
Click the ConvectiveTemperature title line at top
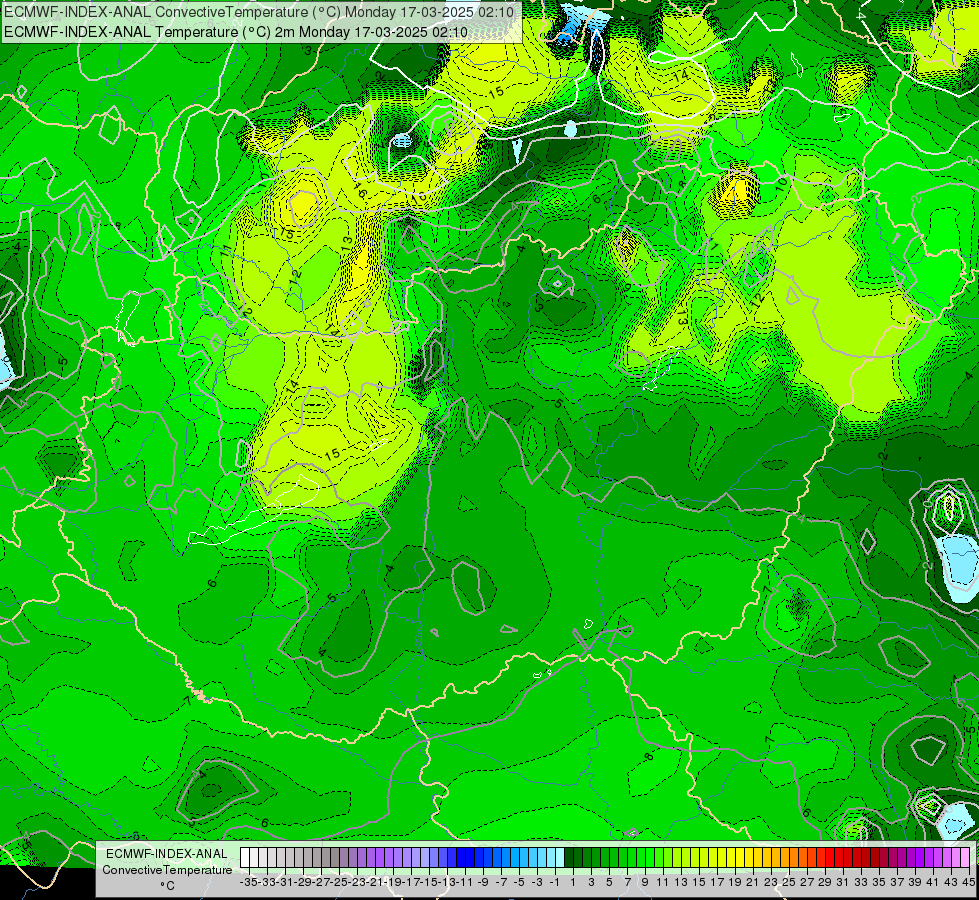(x=259, y=12)
